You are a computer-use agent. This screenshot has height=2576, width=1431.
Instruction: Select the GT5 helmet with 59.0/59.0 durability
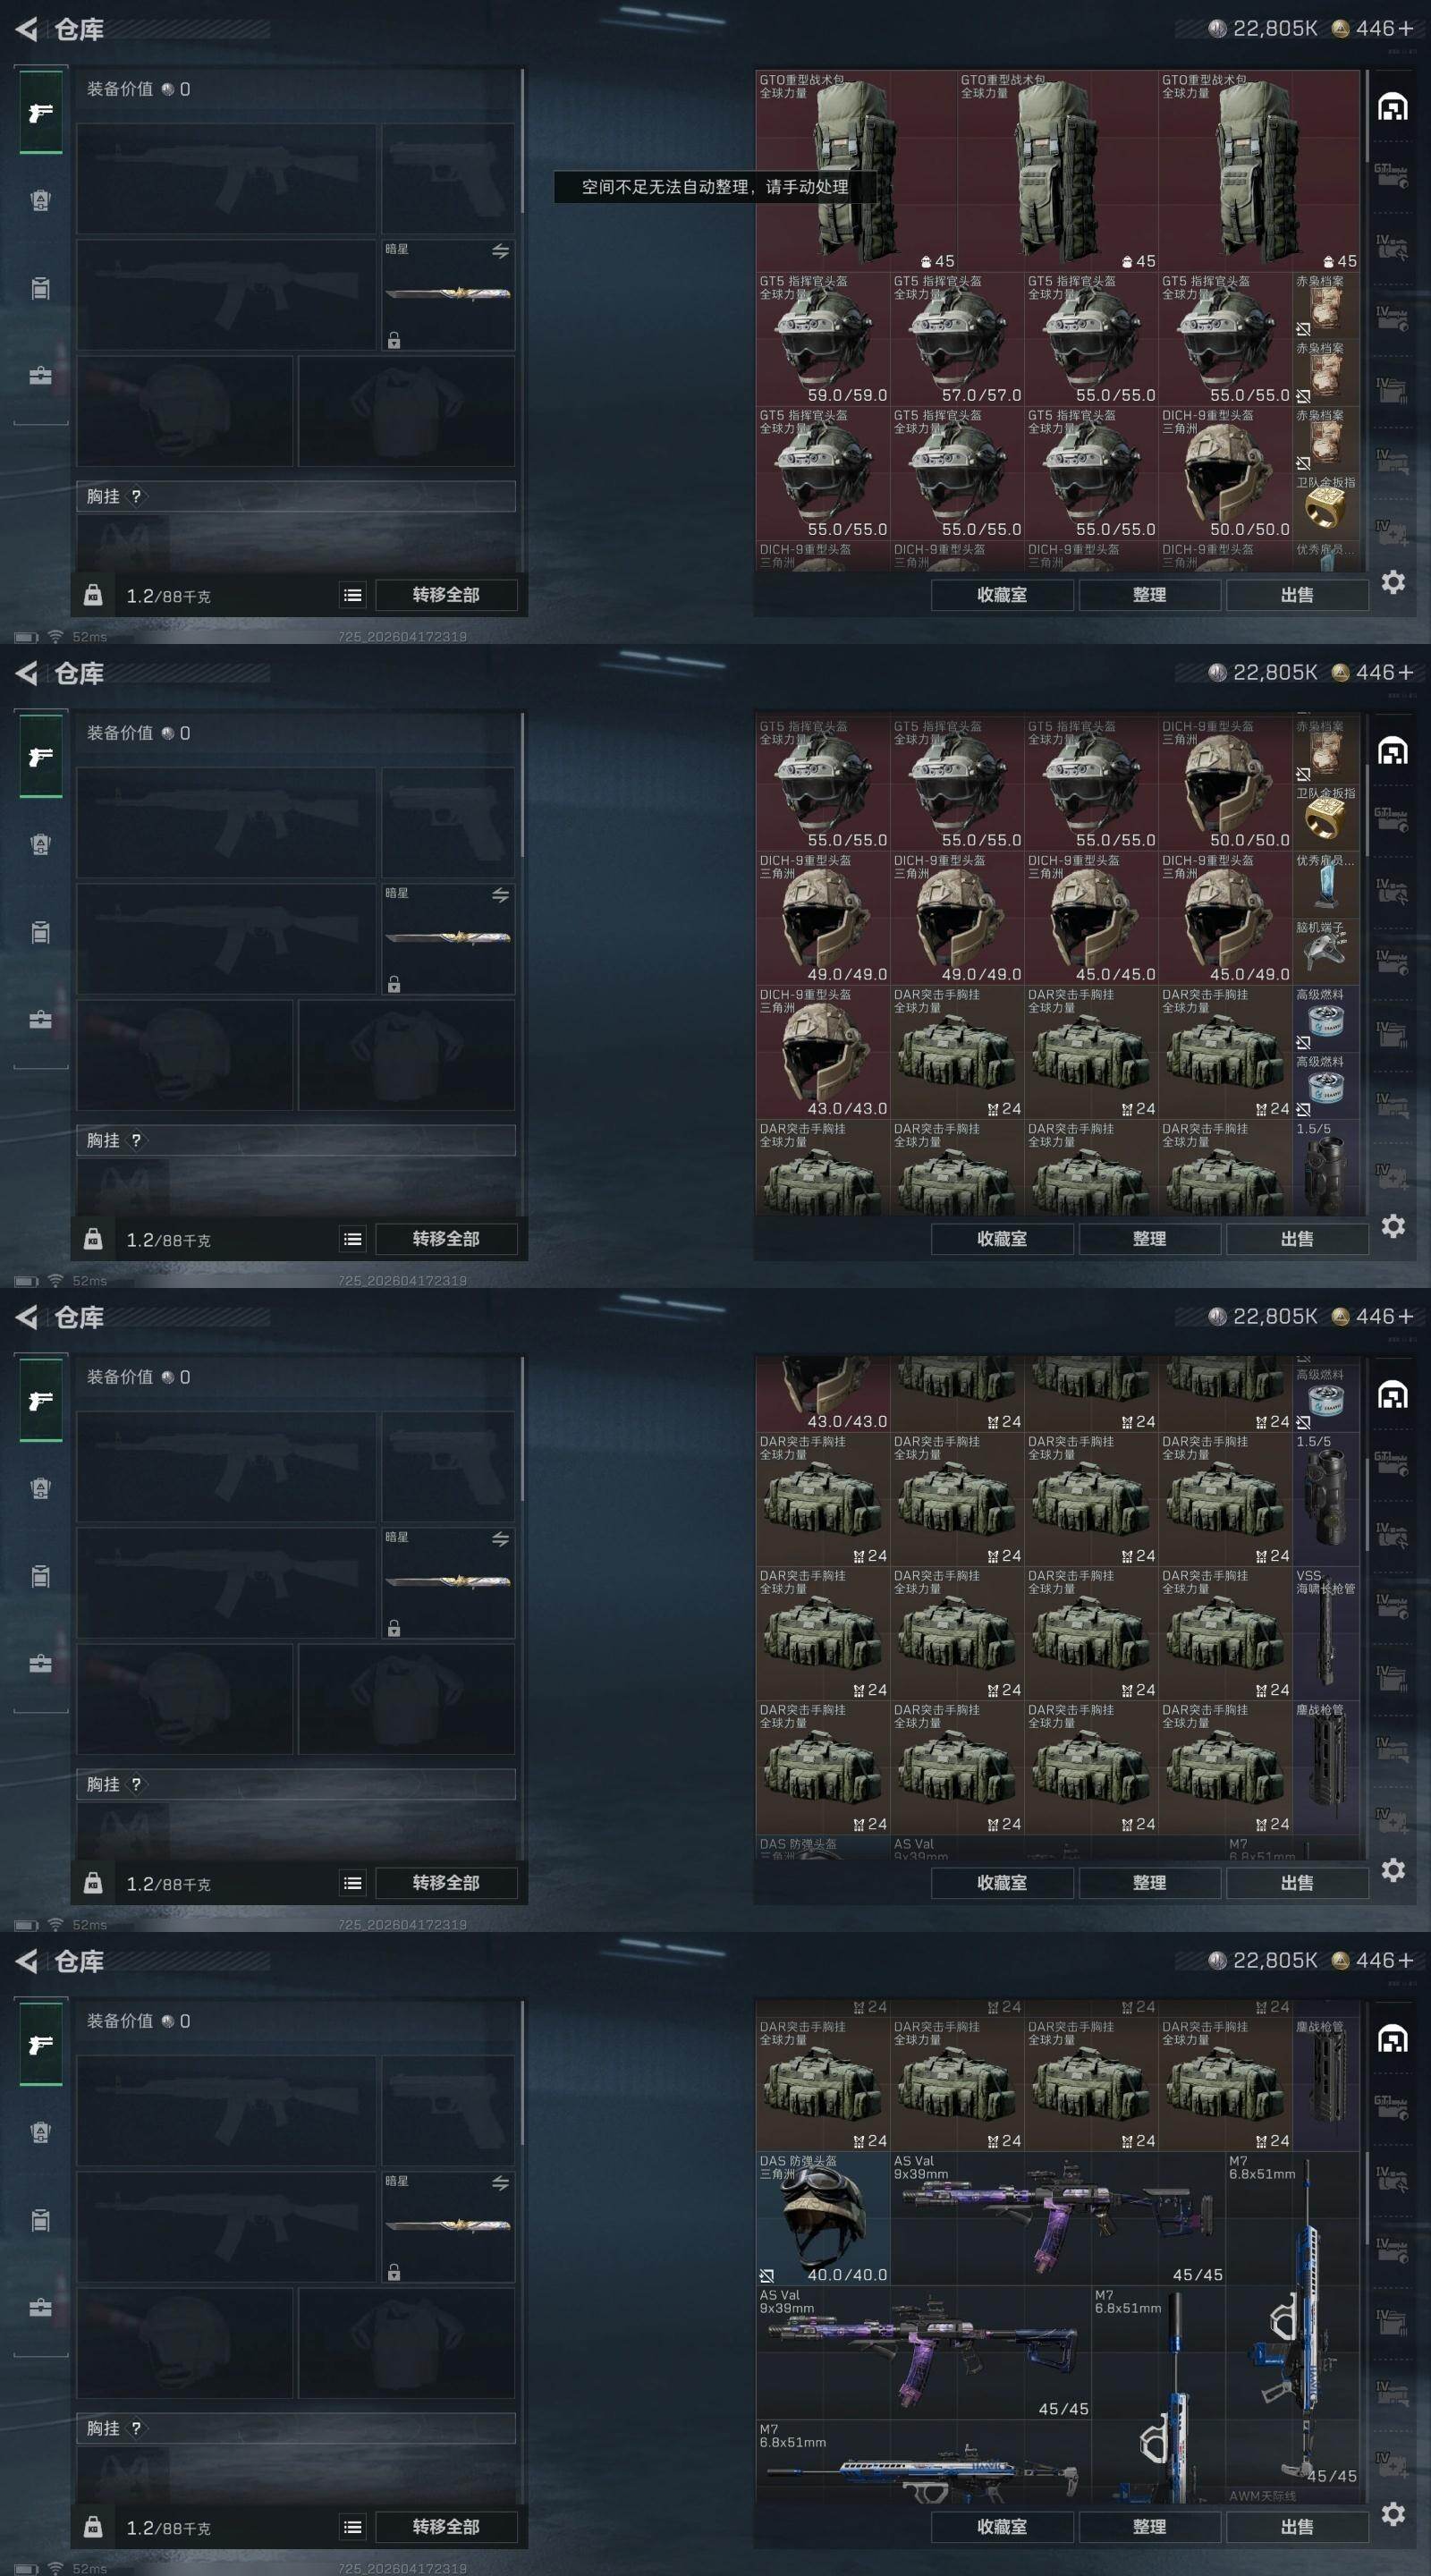point(823,339)
